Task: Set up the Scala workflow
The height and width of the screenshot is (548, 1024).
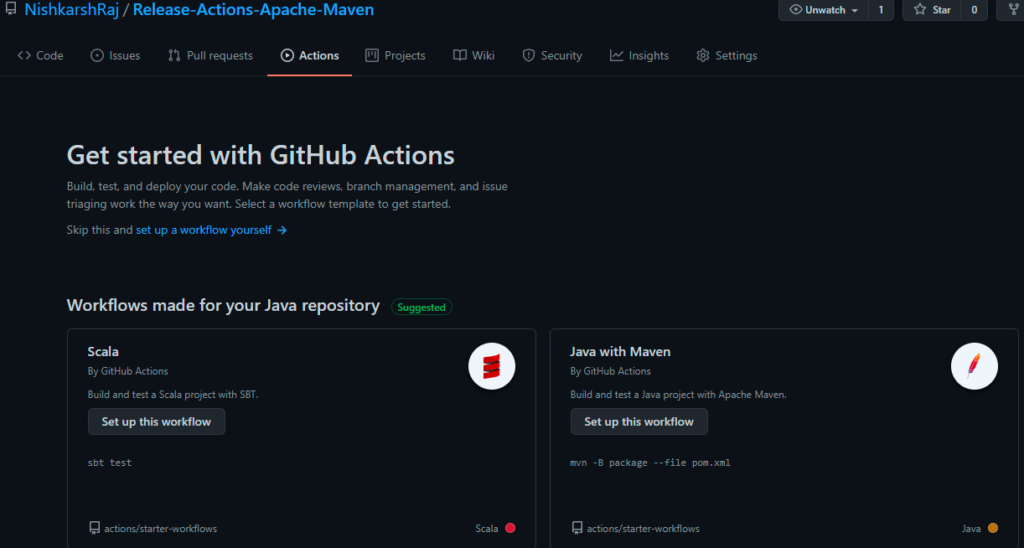Action: (156, 422)
